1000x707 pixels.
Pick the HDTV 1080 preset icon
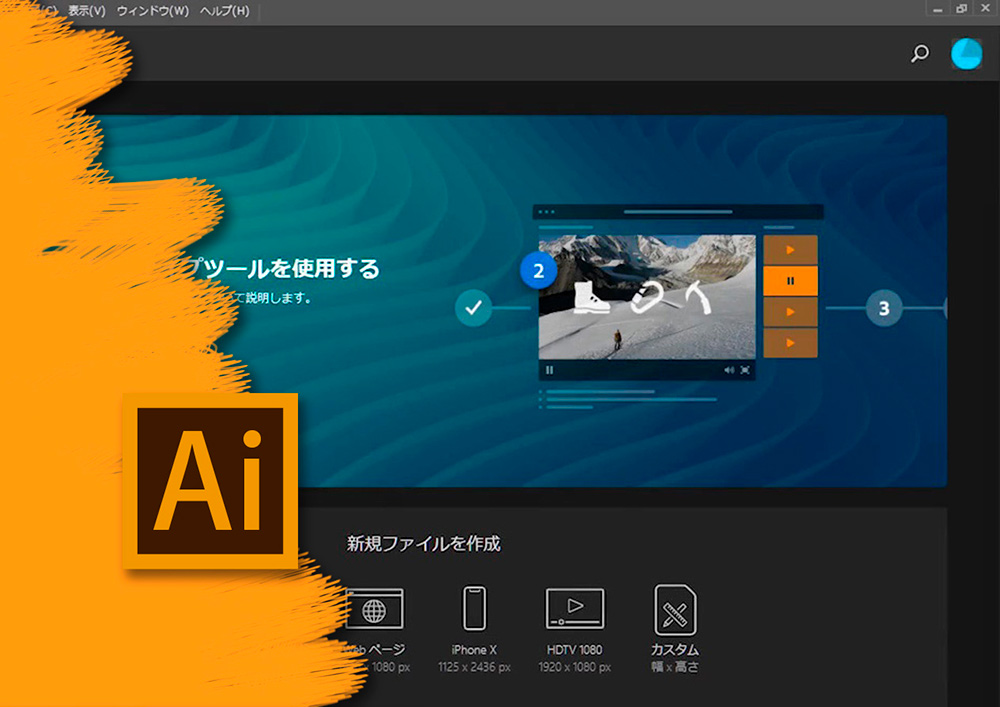point(574,608)
